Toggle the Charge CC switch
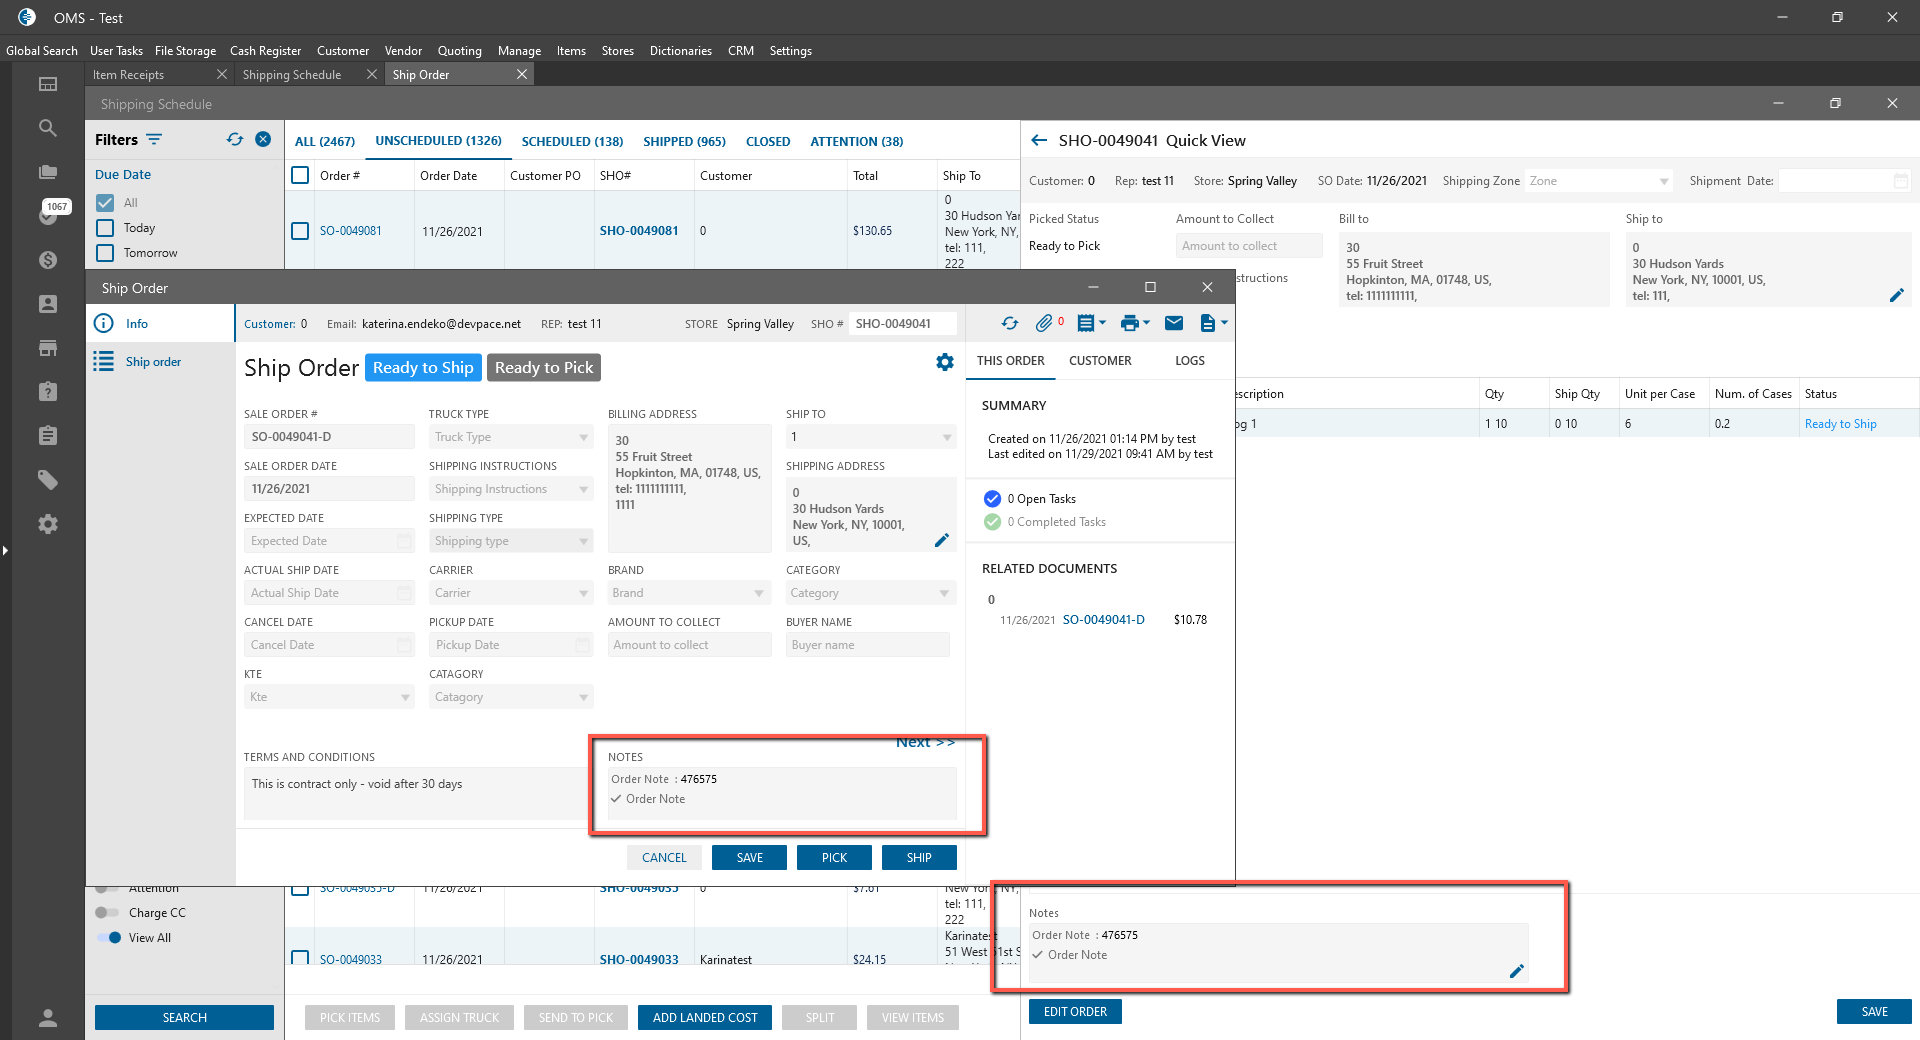The width and height of the screenshot is (1920, 1040). 107,912
